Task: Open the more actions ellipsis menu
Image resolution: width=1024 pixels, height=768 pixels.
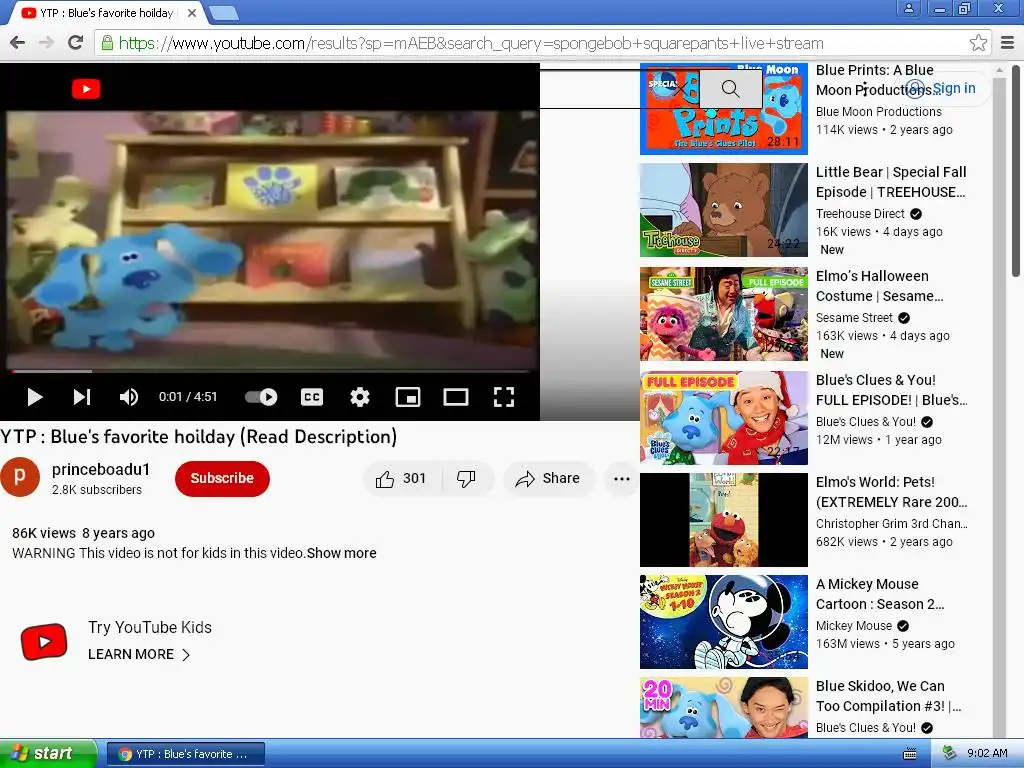Action: click(x=622, y=479)
